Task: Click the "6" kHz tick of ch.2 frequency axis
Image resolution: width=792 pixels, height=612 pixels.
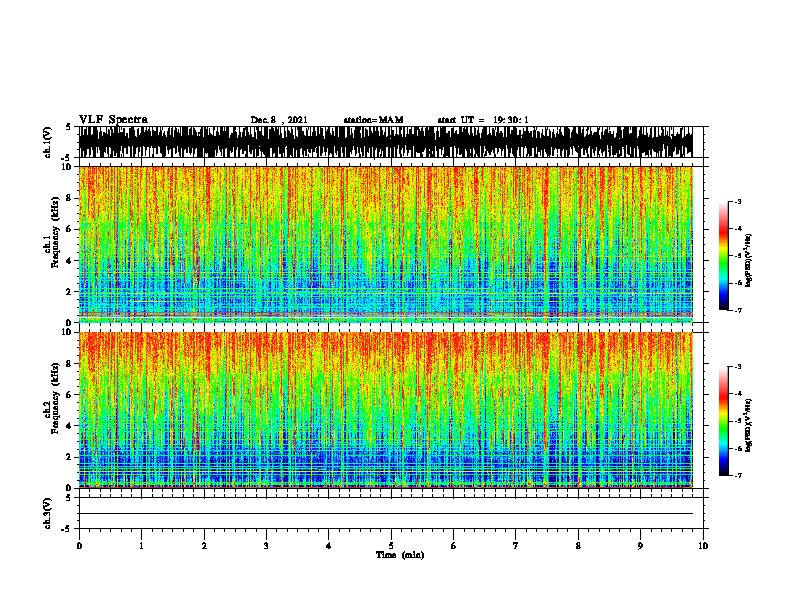Action: 70,395
